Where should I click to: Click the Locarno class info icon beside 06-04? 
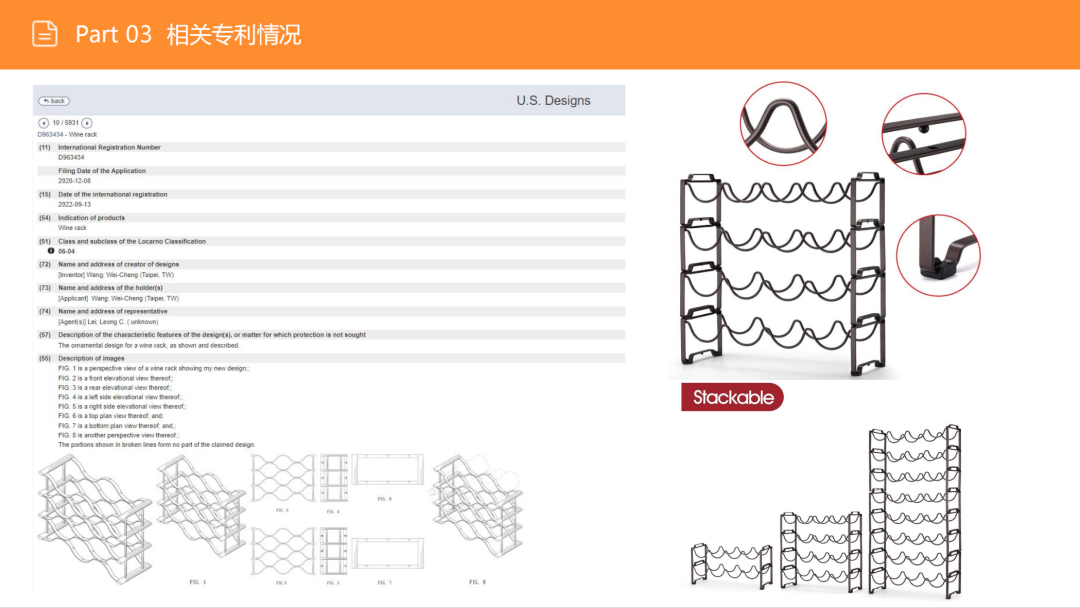coord(51,251)
